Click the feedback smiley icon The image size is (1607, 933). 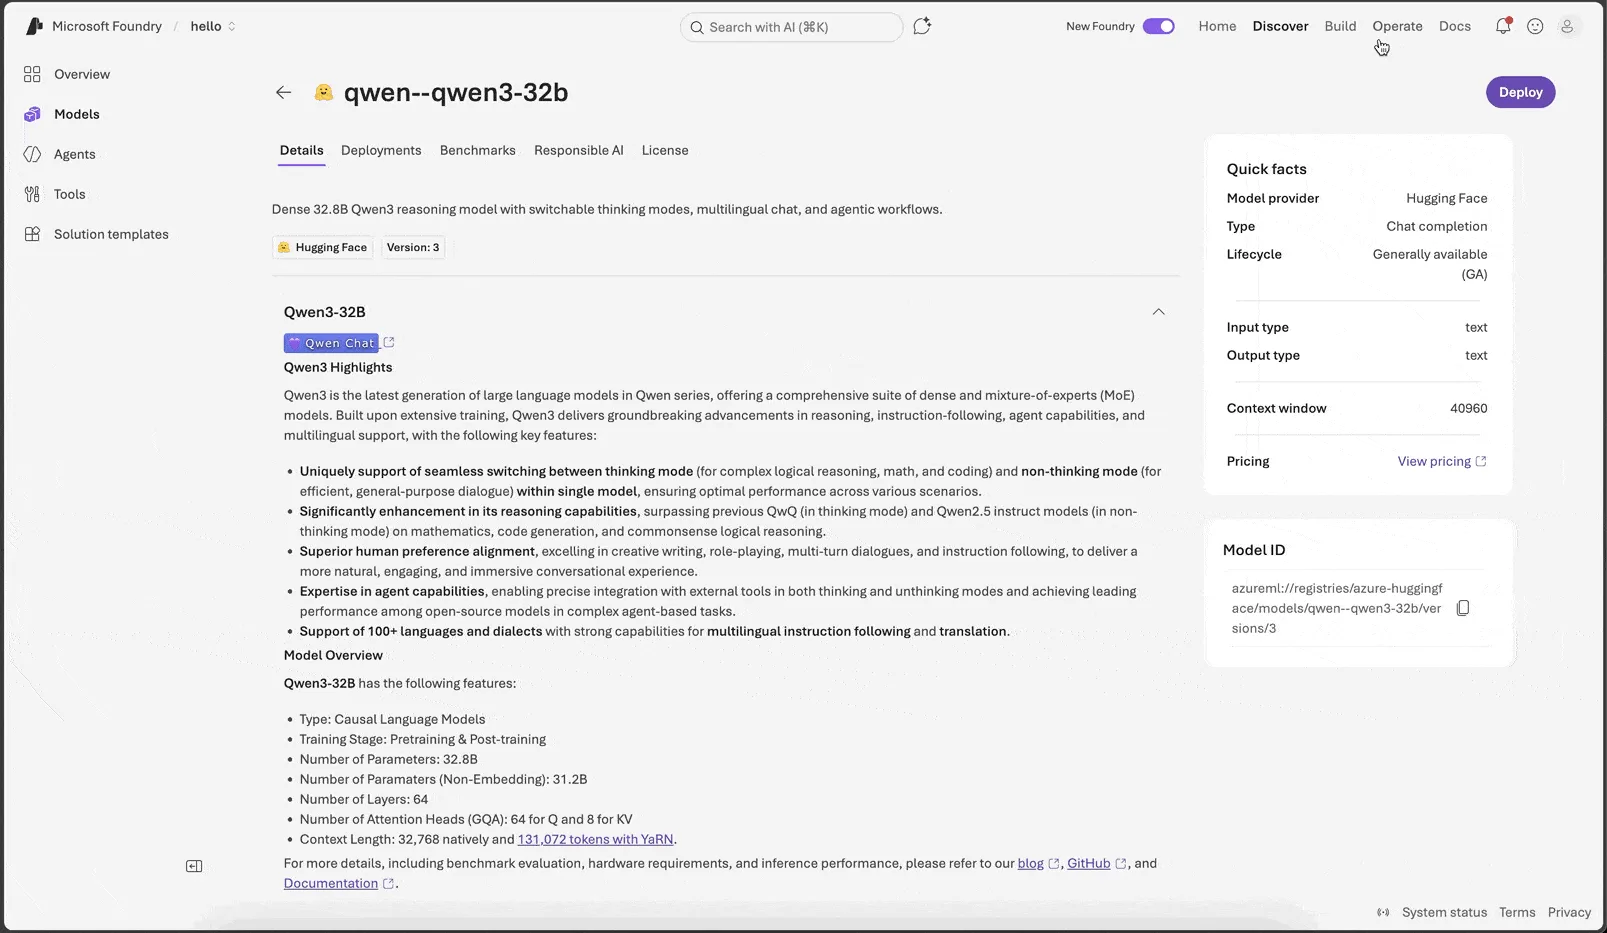pos(1535,27)
